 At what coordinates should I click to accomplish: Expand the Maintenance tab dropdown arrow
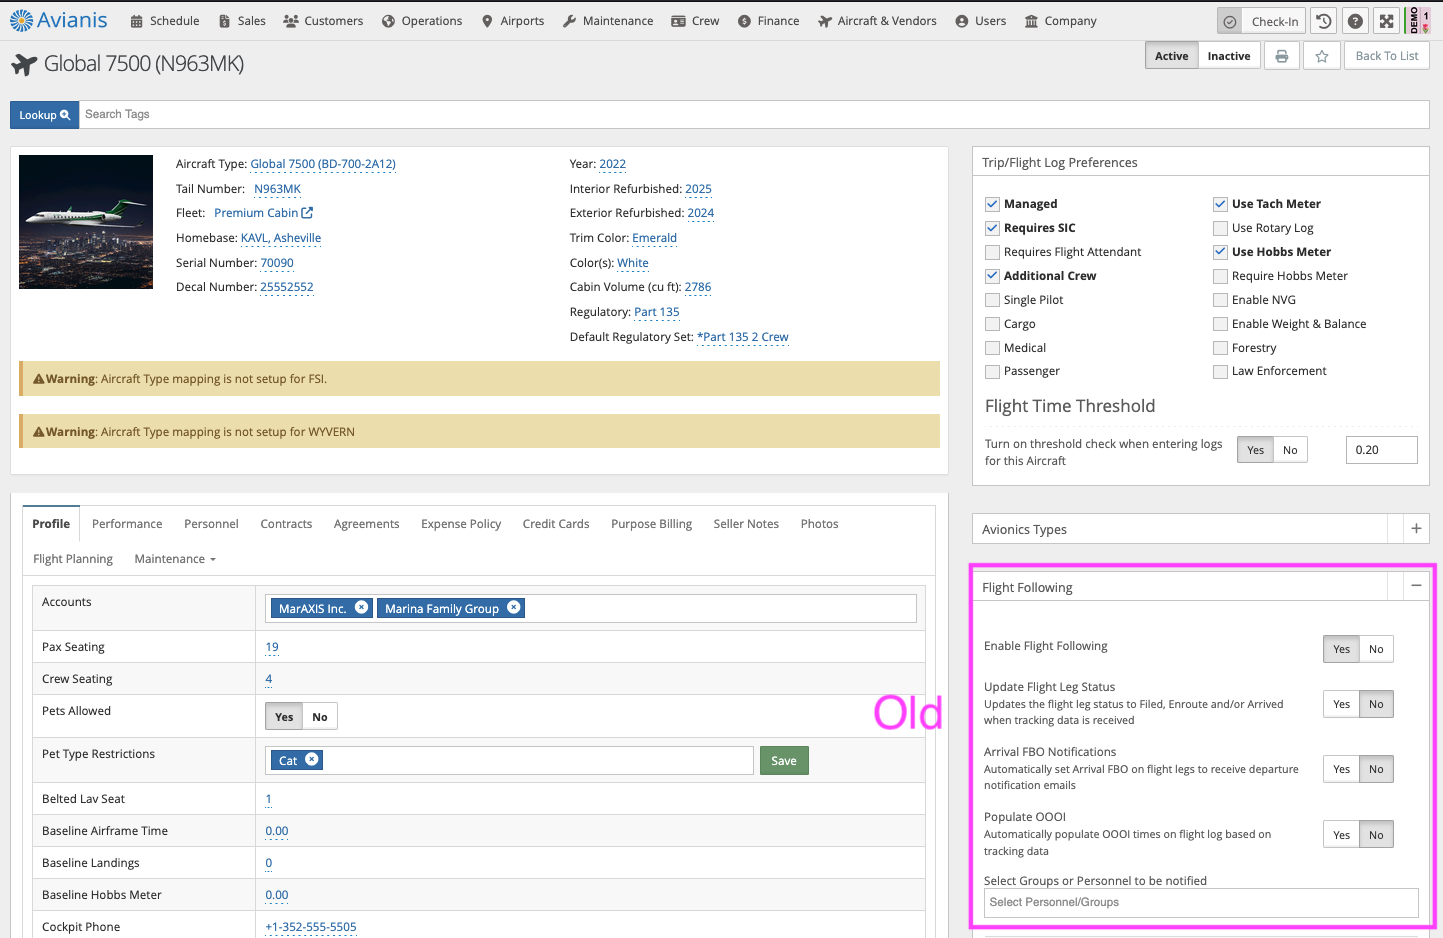tap(213, 560)
